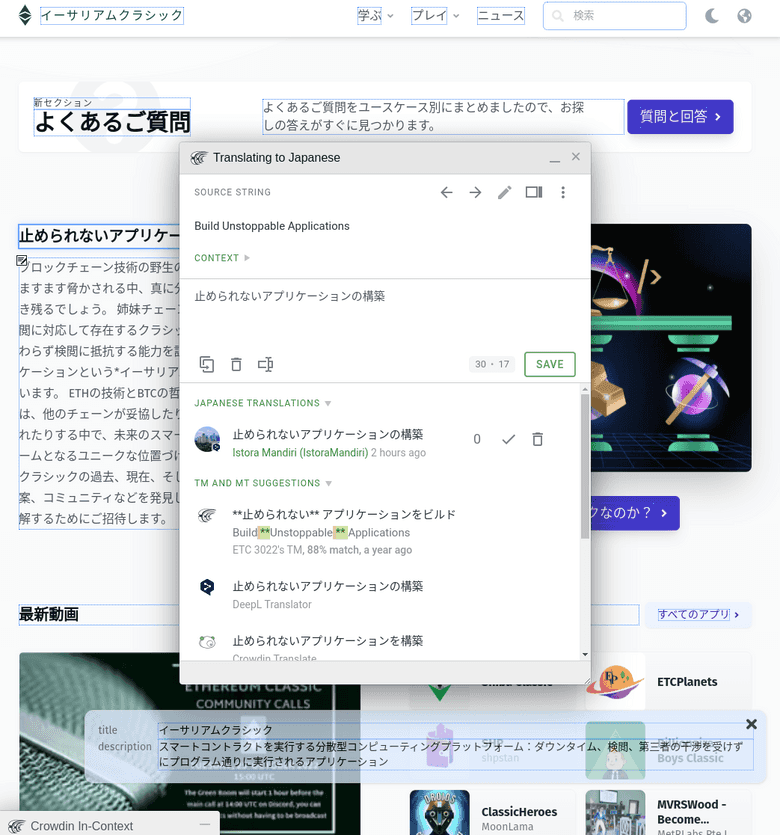The width and height of the screenshot is (780, 835).
Task: Approve Istora Mandiri's translation with the checkmark
Action: [508, 439]
